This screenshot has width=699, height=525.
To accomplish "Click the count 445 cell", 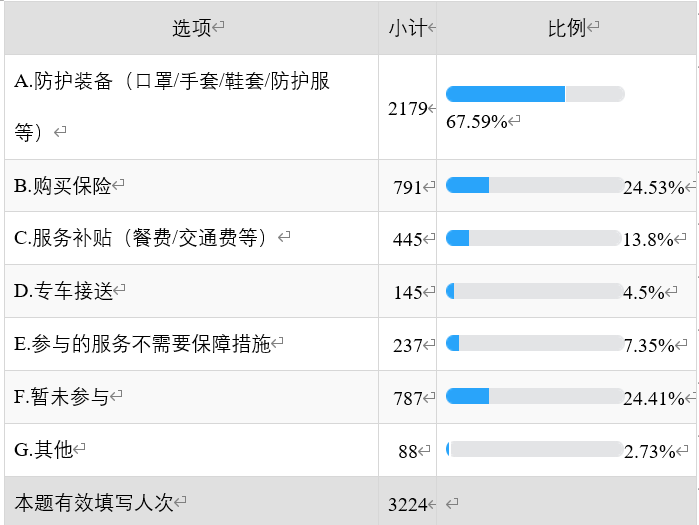I will [x=407, y=239].
